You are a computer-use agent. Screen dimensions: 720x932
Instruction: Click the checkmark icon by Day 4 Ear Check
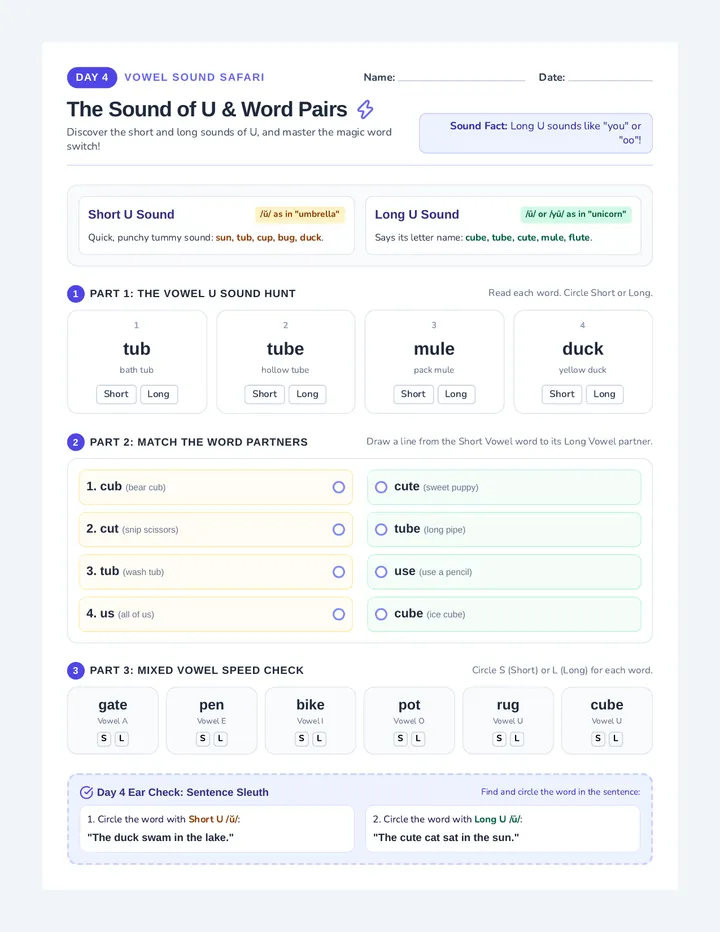(x=86, y=792)
